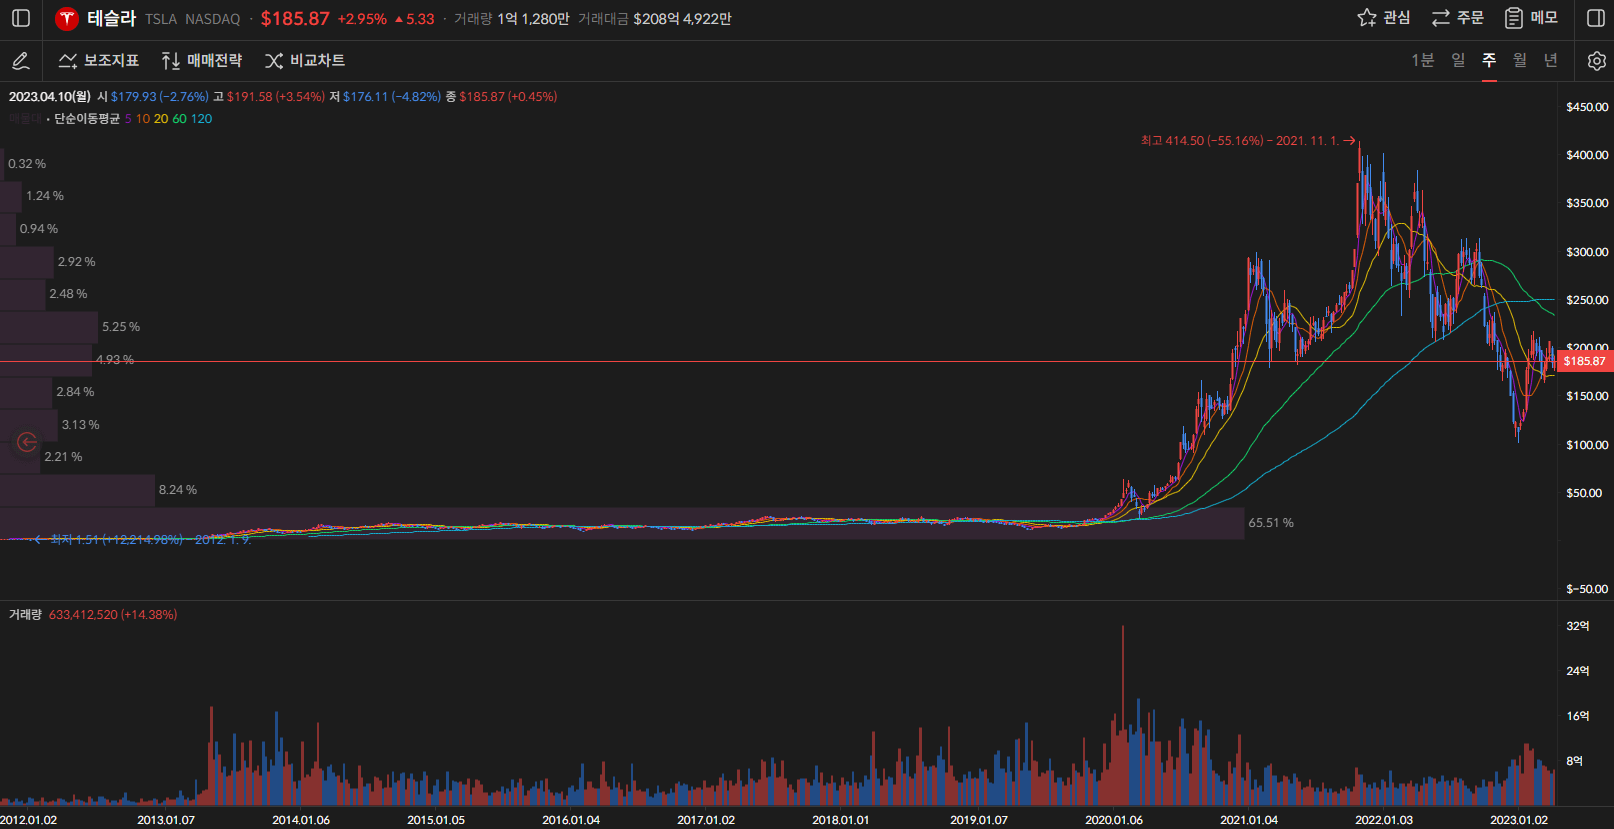The height and width of the screenshot is (829, 1614).
Task: Open the 주문 order panel
Action: [x=1457, y=18]
